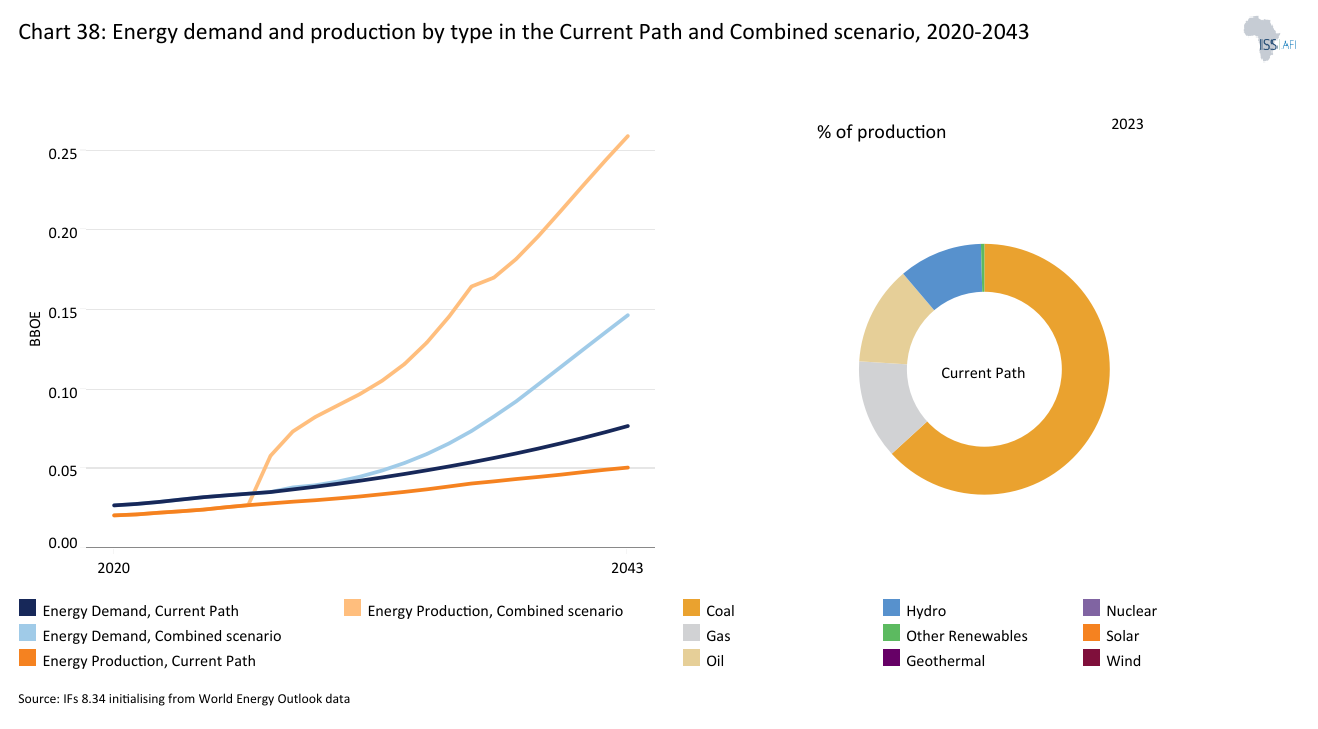
Task: Select 'Energy Demand, Current Path' legend label
Action: 141,610
